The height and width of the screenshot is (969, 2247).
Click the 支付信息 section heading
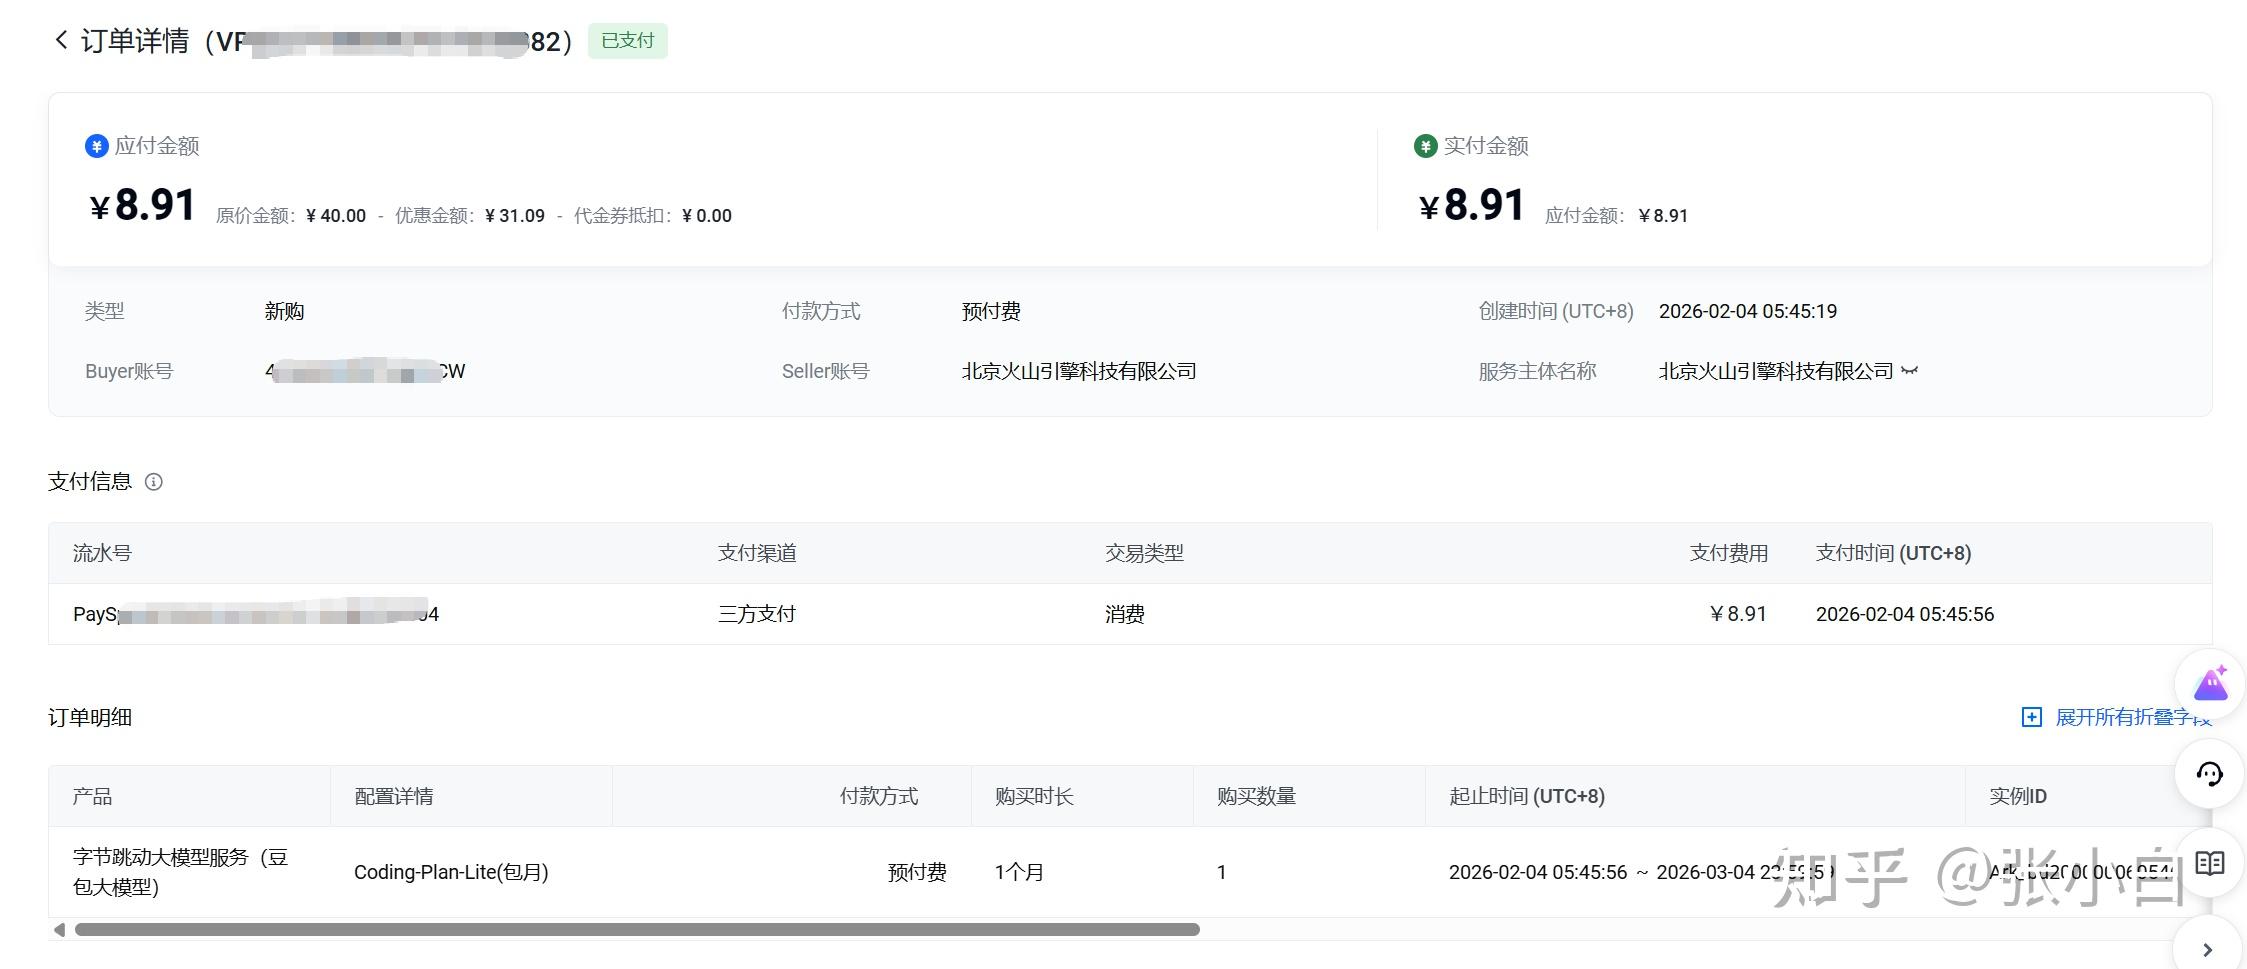pos(90,482)
